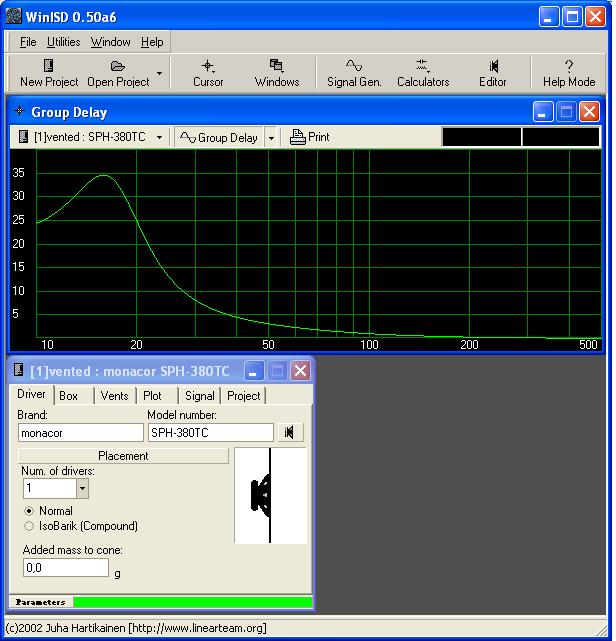Screen dimensions: 616x641
Task: Open the driver Editor from toolbar
Action: [x=493, y=73]
